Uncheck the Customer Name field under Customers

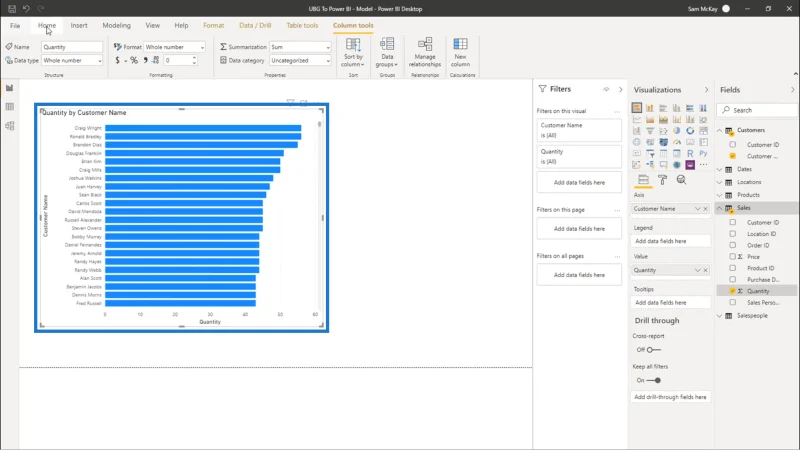tap(733, 156)
